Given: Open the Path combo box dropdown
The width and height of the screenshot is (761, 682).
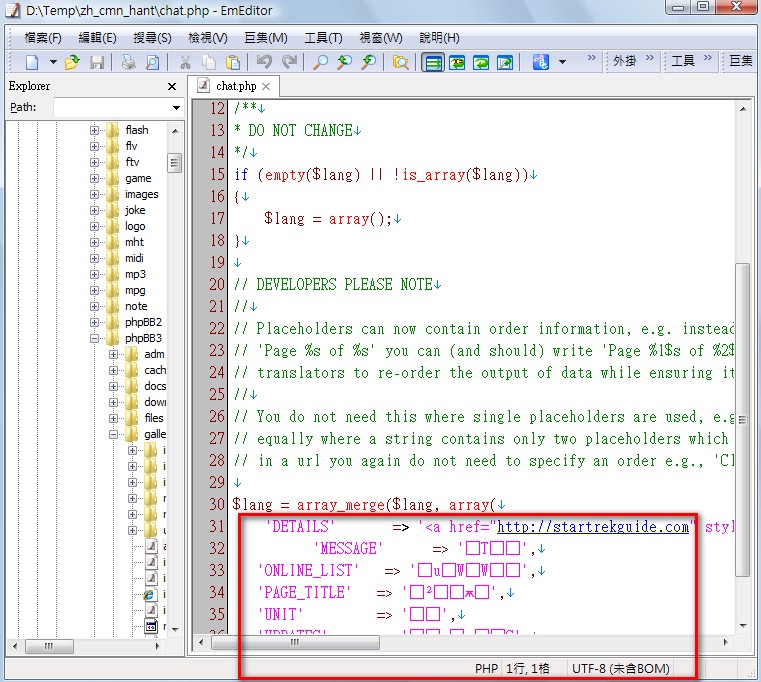Looking at the screenshot, I should (x=176, y=107).
